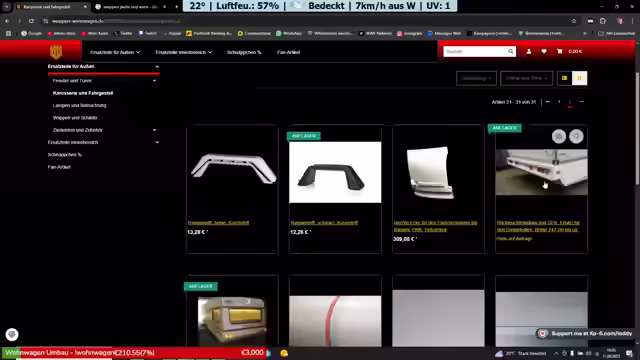Open the apps grid icon in the bookmarks bar
The height and width of the screenshot is (360, 640).
coord(8,33)
